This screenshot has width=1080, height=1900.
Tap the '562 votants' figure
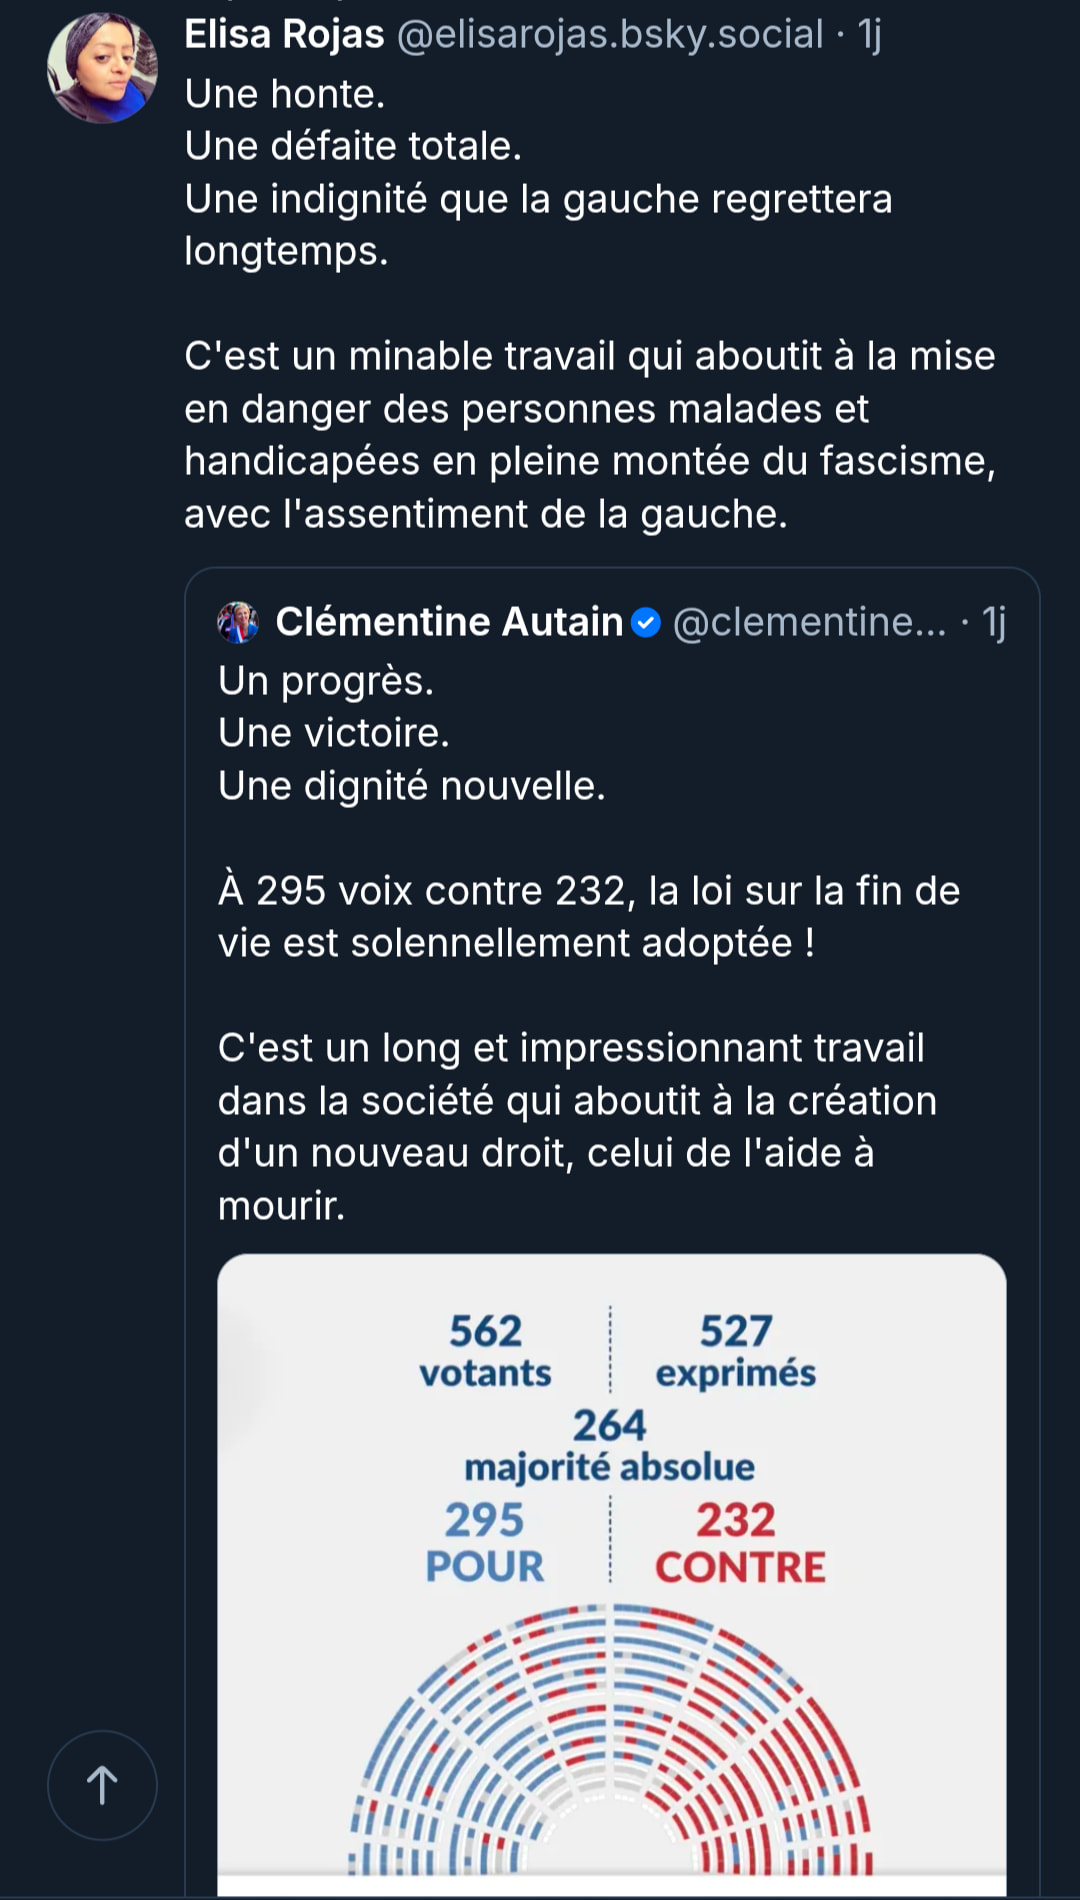485,1351
